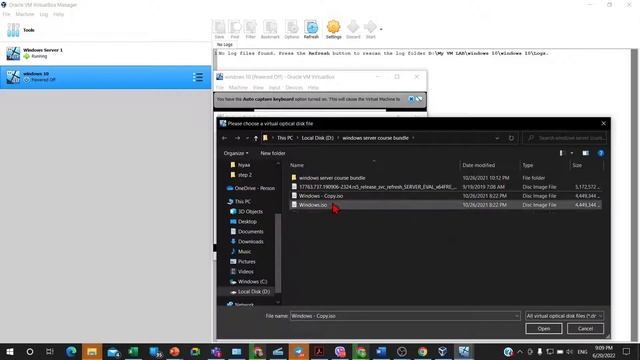Viewport: 640px width, 360px height.
Task: Click the Options toolbar icon
Action: (x=291, y=29)
